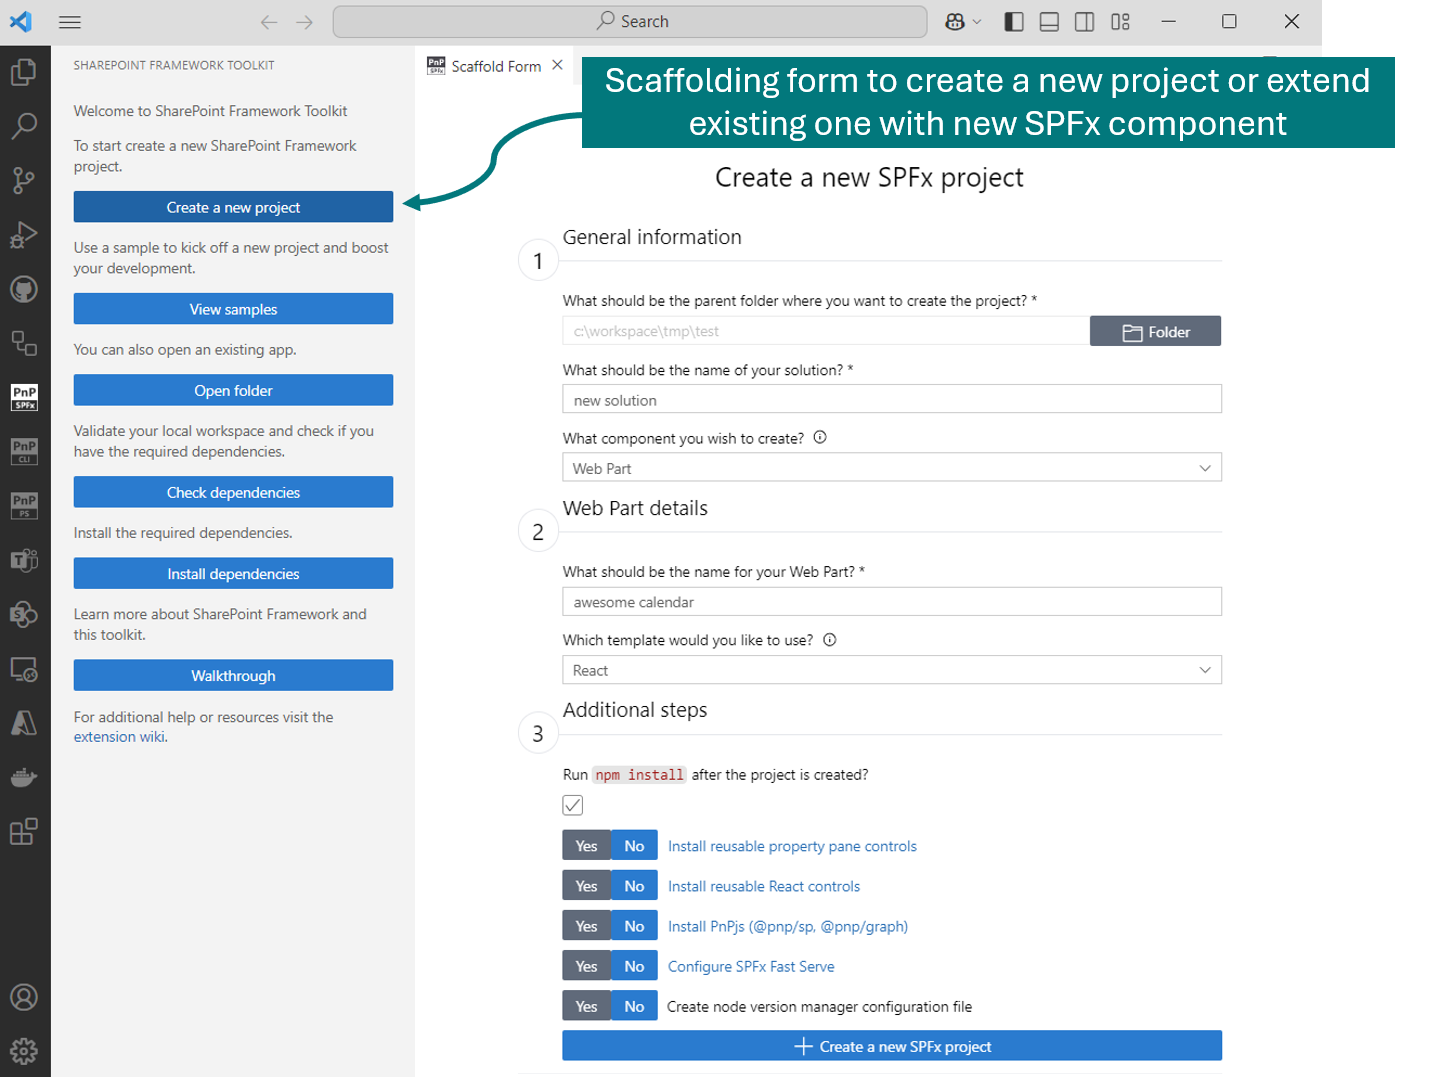Open info icon beside component question
Screen dimensions: 1438x1077
pos(820,437)
